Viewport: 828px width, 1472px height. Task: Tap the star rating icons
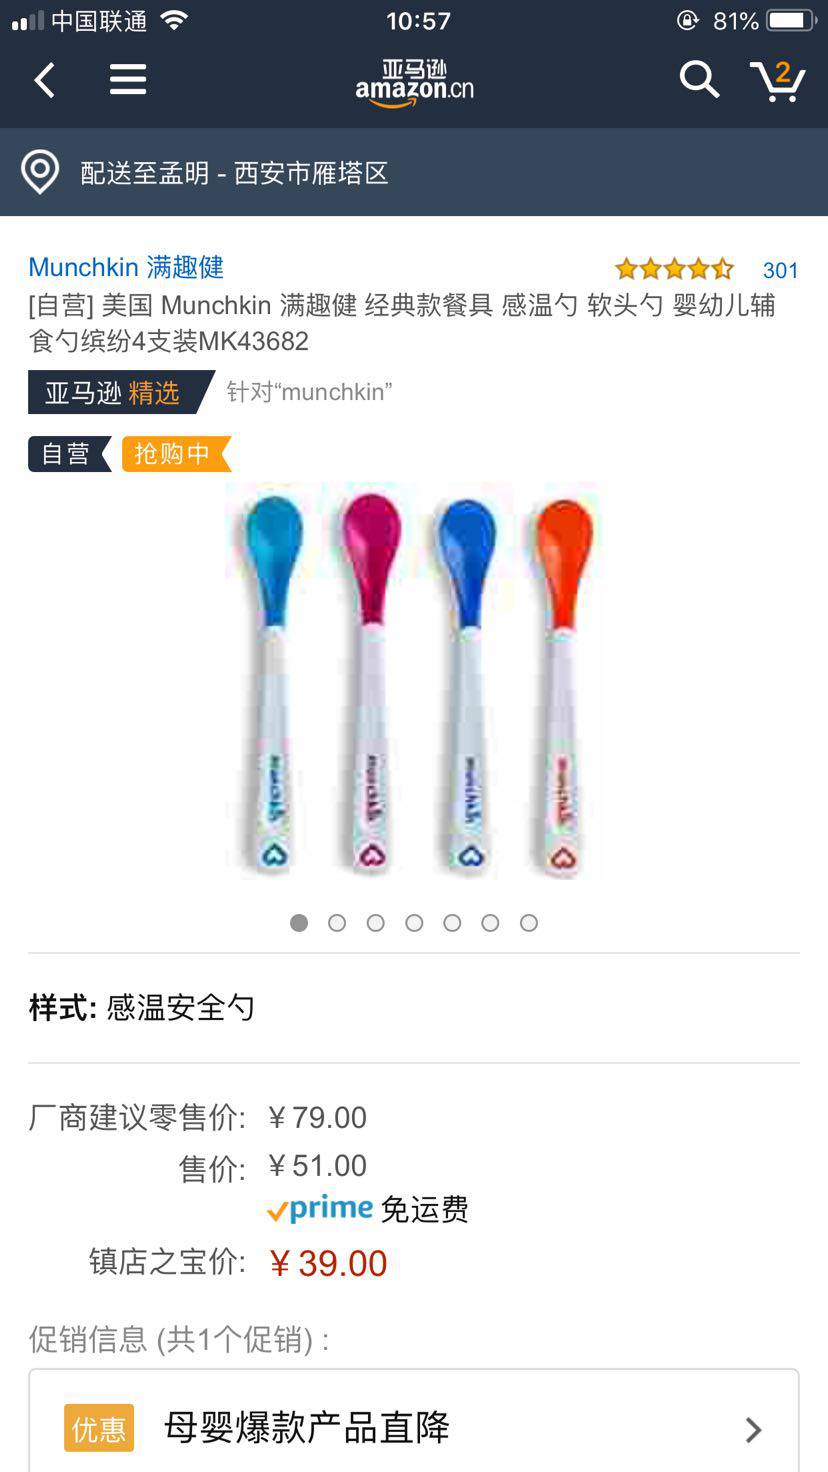coord(674,269)
